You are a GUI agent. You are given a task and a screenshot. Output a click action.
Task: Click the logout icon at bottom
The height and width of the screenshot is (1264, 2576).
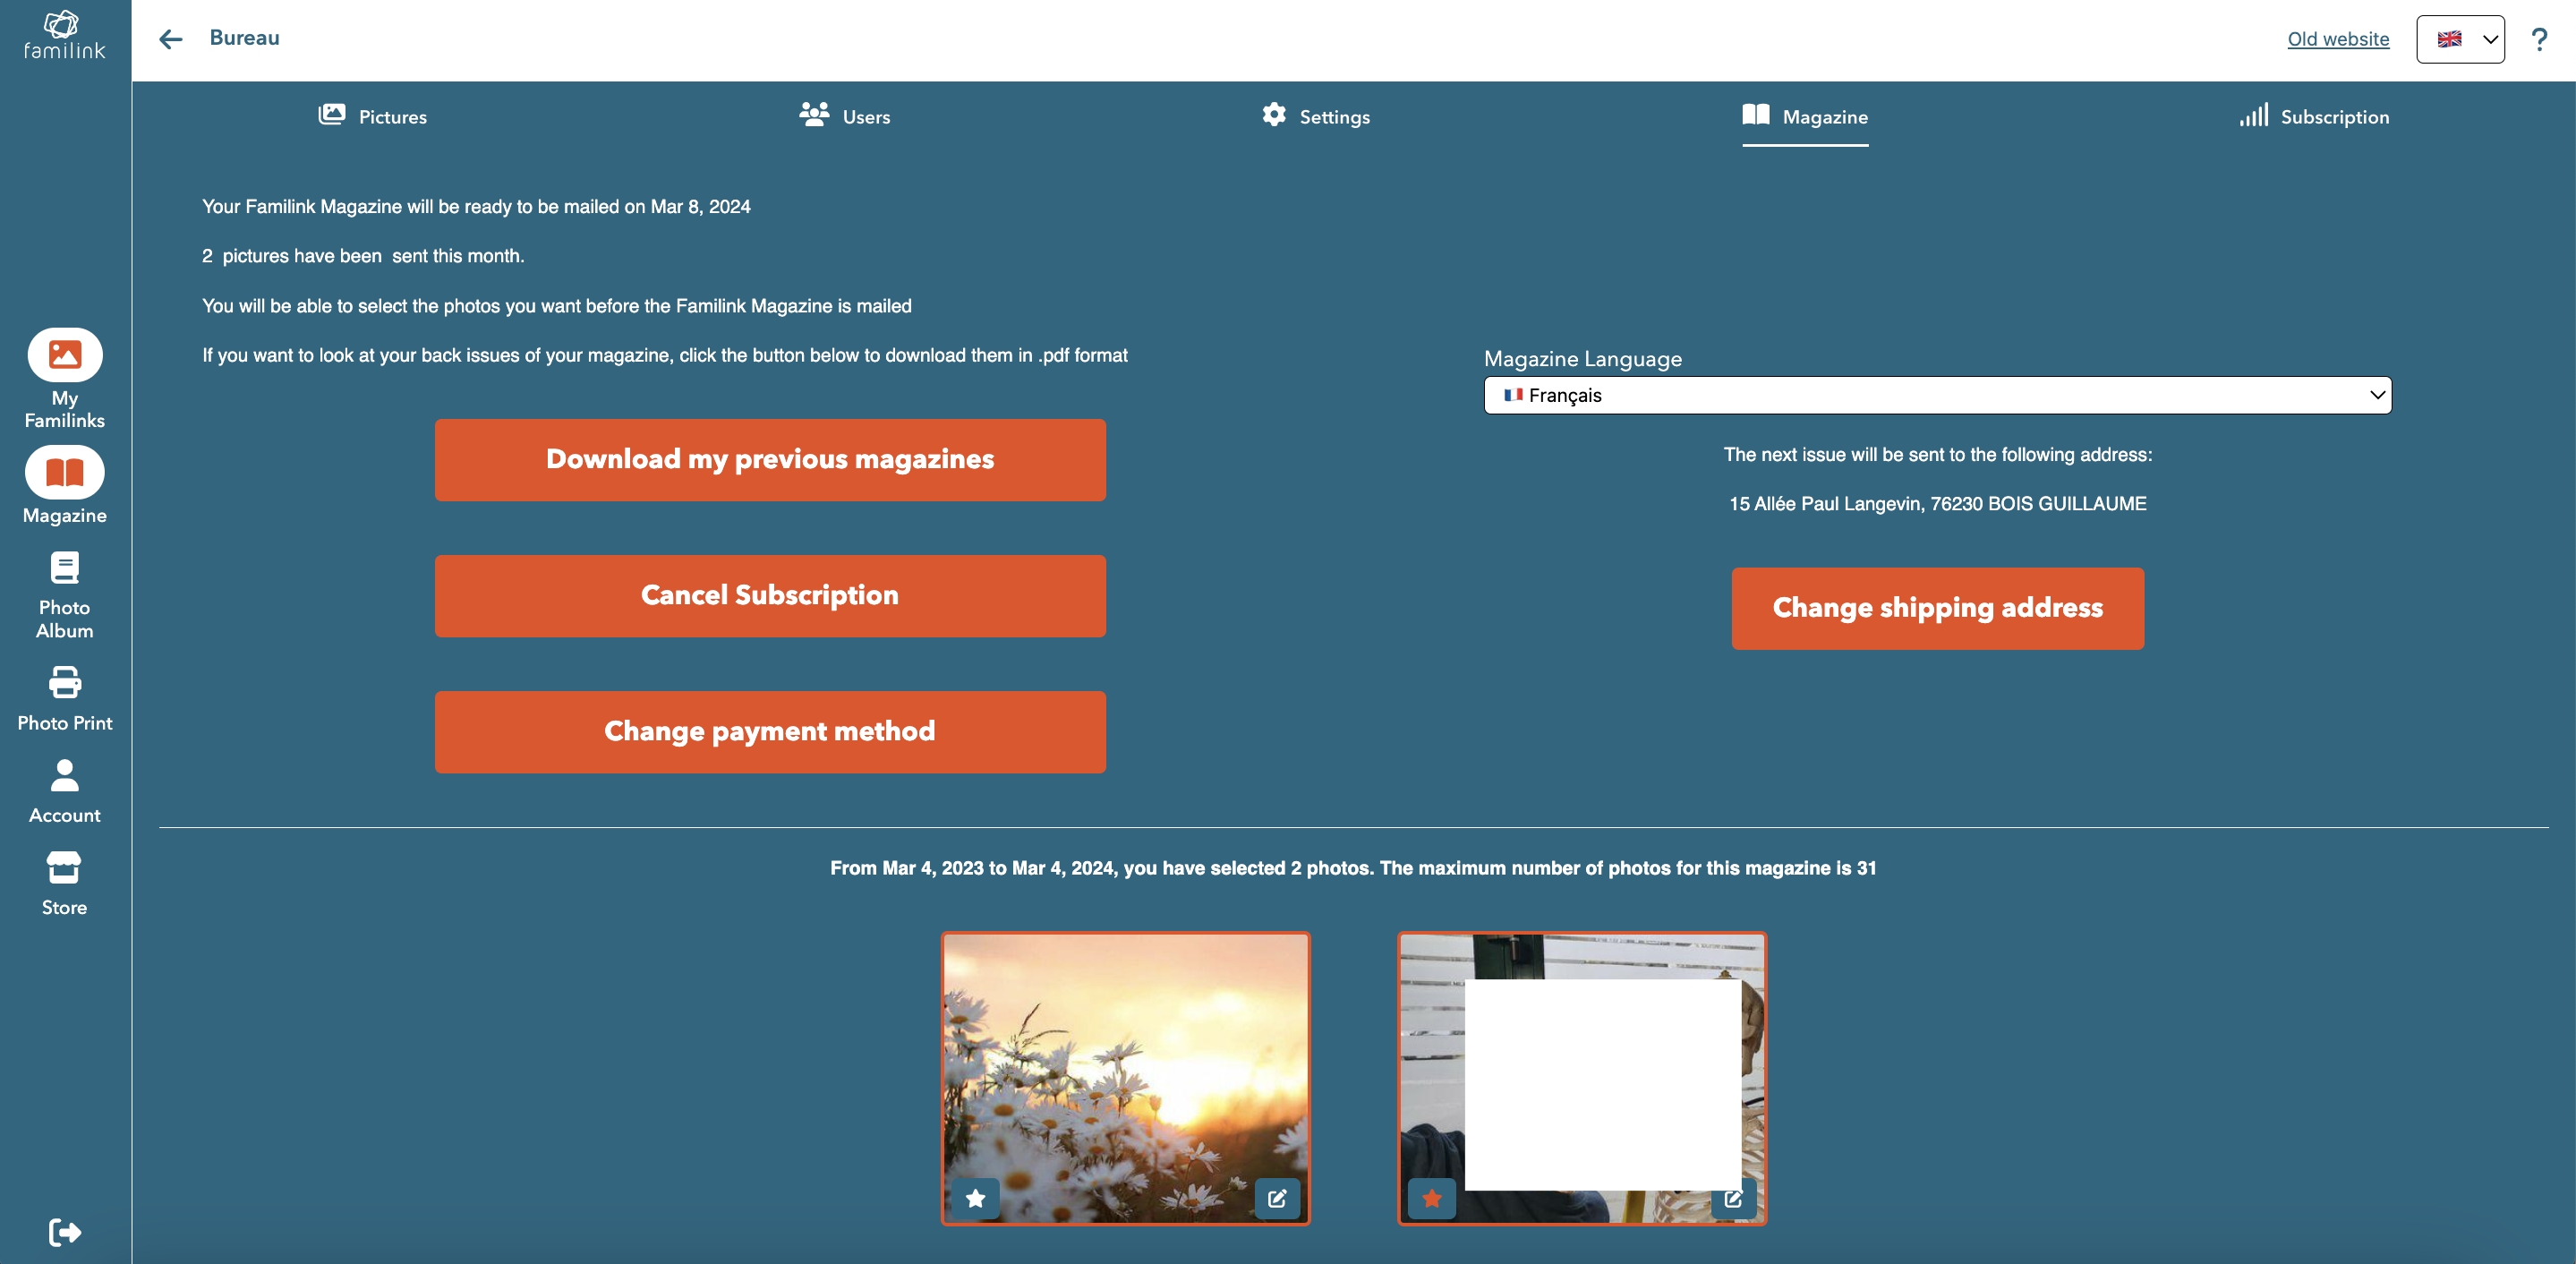pos(64,1231)
